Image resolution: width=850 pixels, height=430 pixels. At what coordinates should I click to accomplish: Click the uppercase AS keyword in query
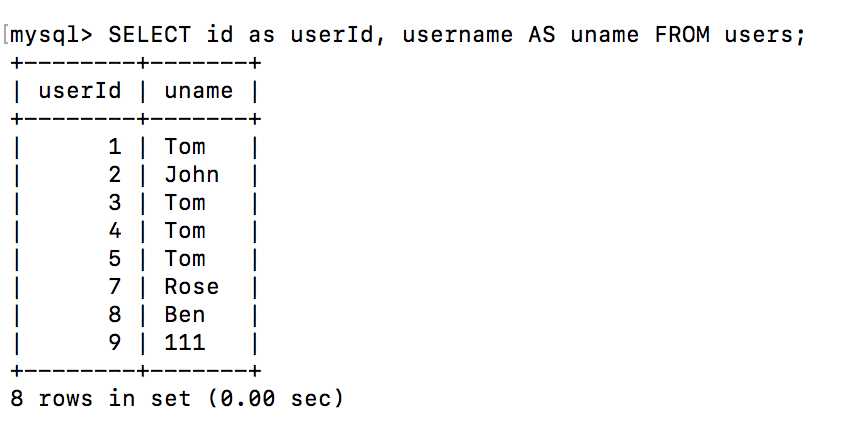point(541,34)
